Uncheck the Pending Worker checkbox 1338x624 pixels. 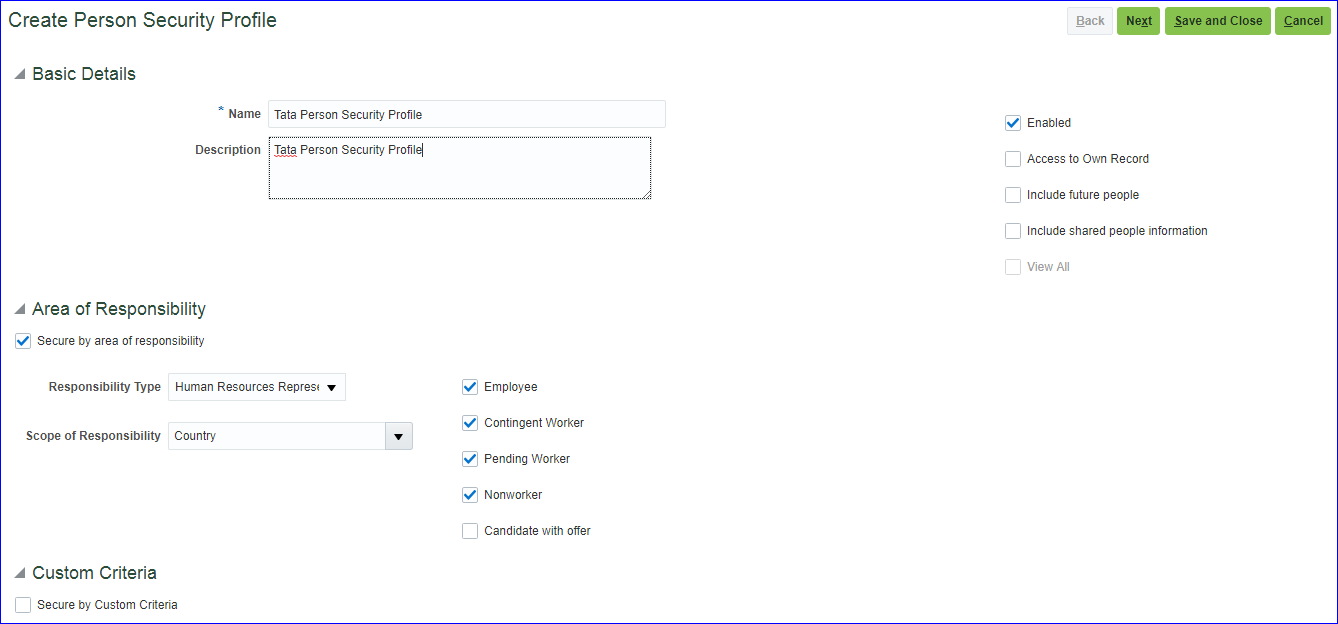tap(470, 459)
